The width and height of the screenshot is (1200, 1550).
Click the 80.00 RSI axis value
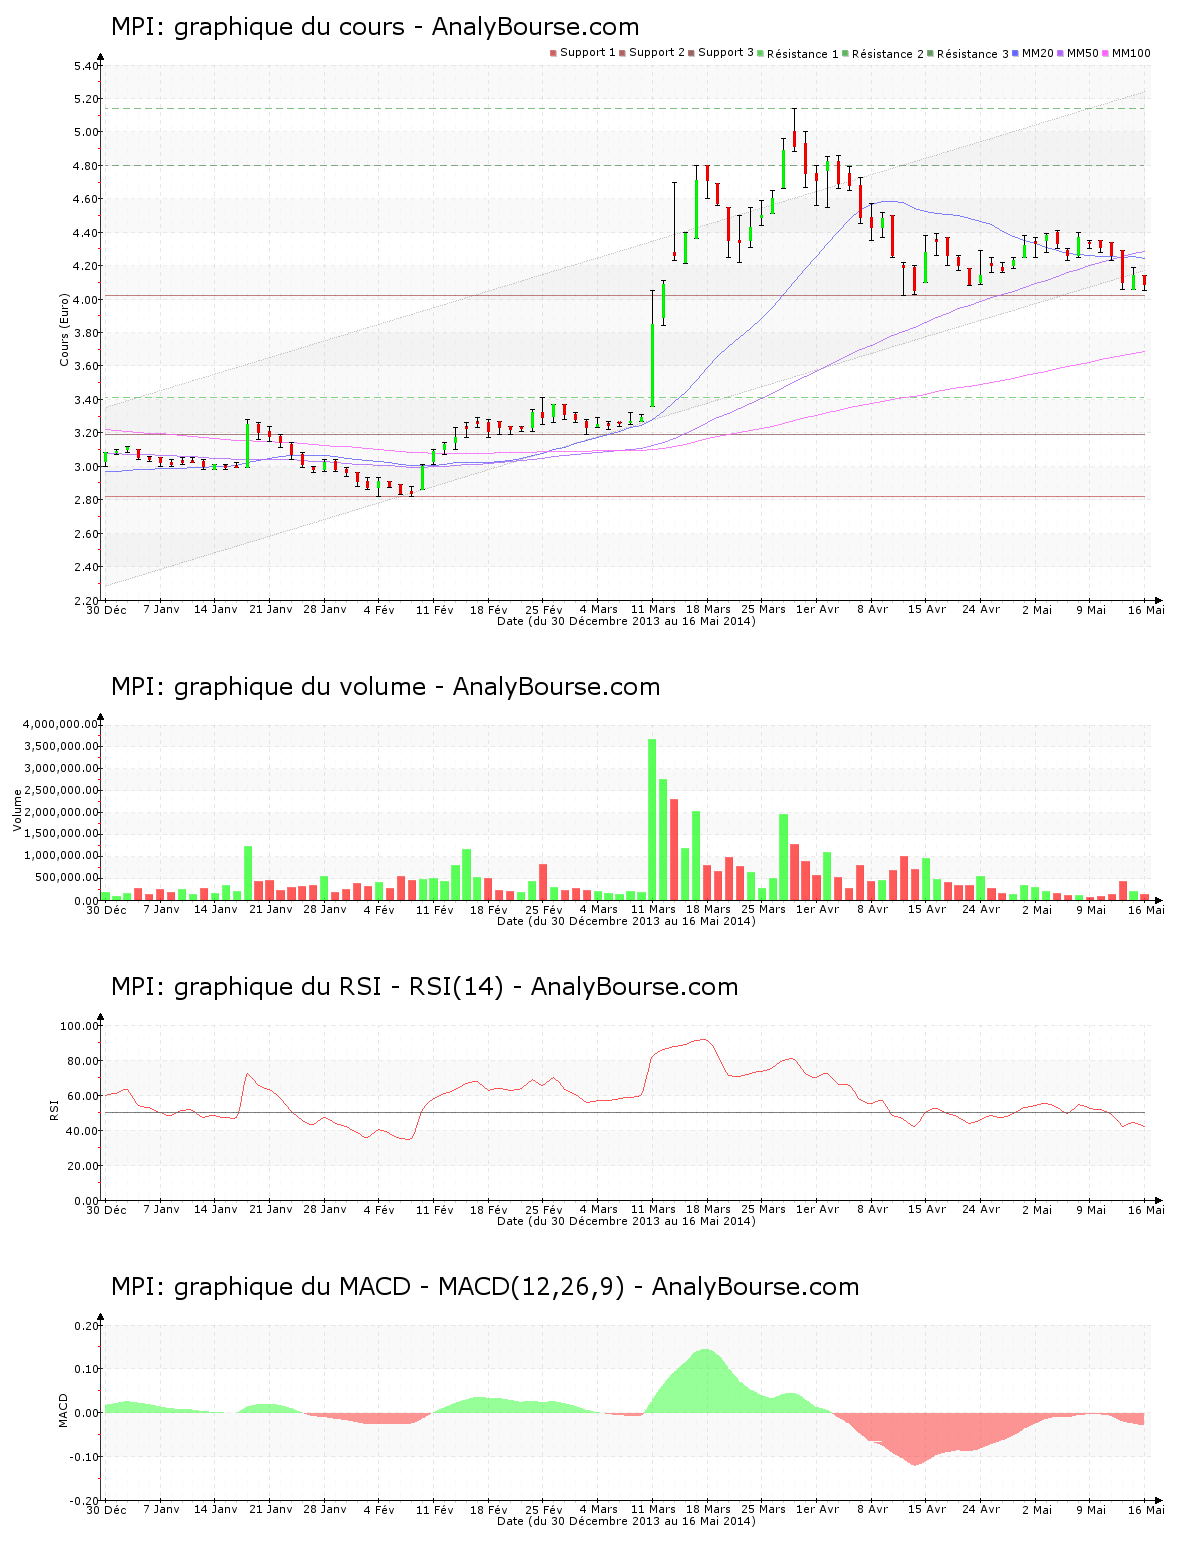[x=83, y=1061]
